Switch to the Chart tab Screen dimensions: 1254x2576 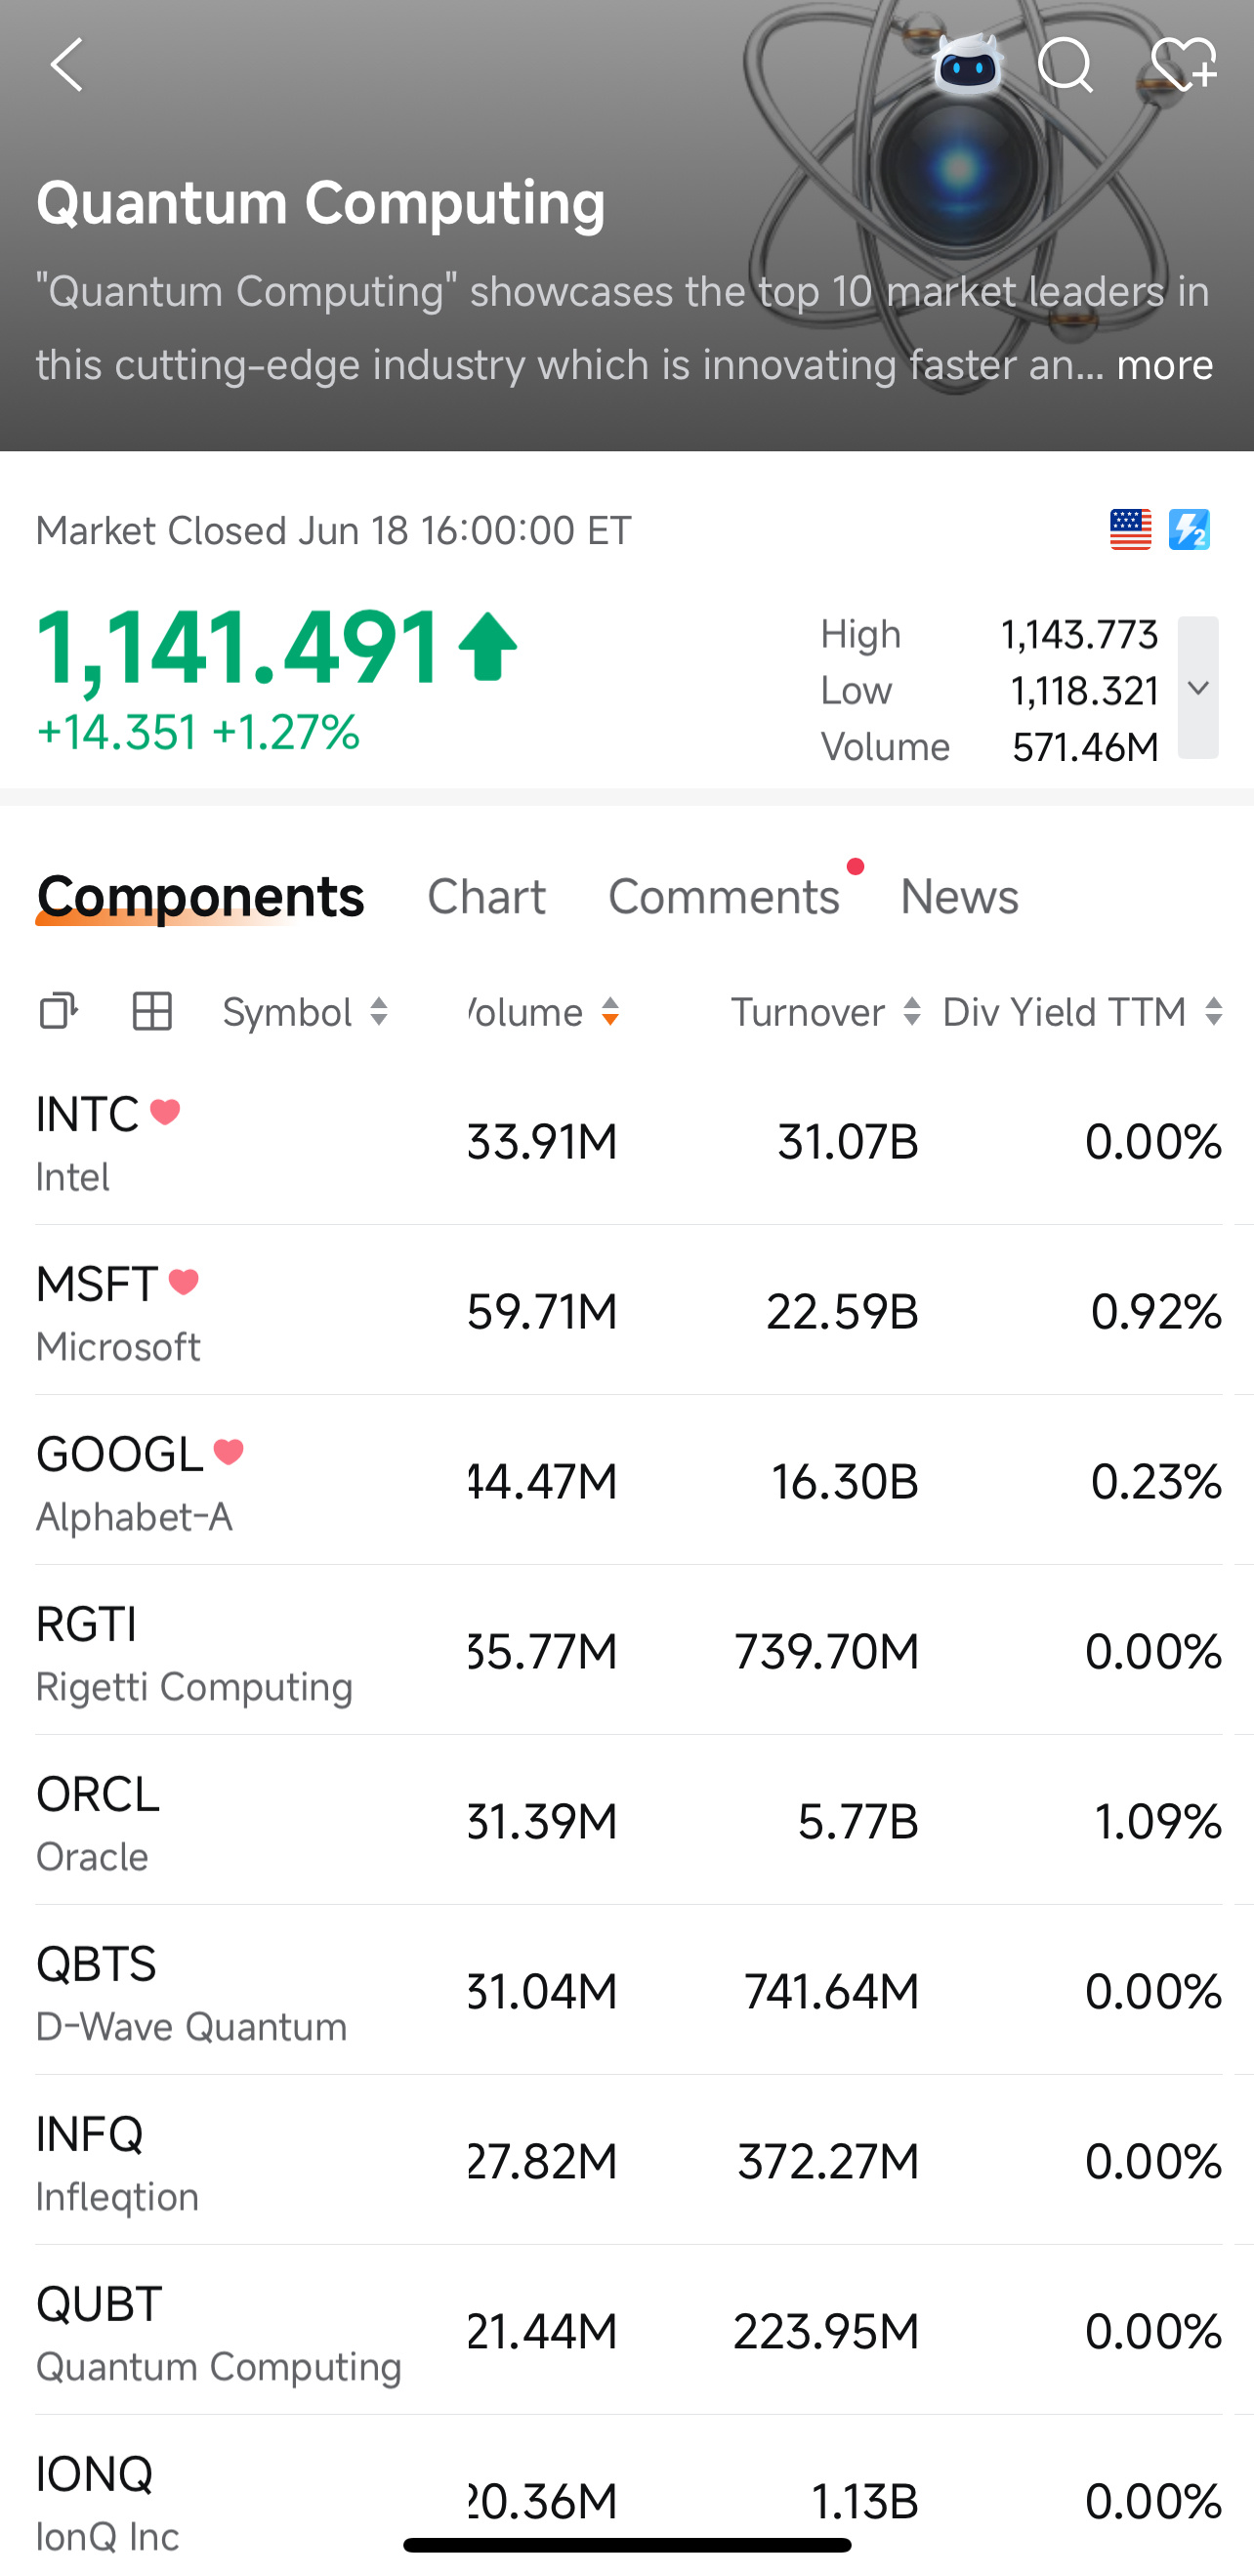pyautogui.click(x=486, y=896)
